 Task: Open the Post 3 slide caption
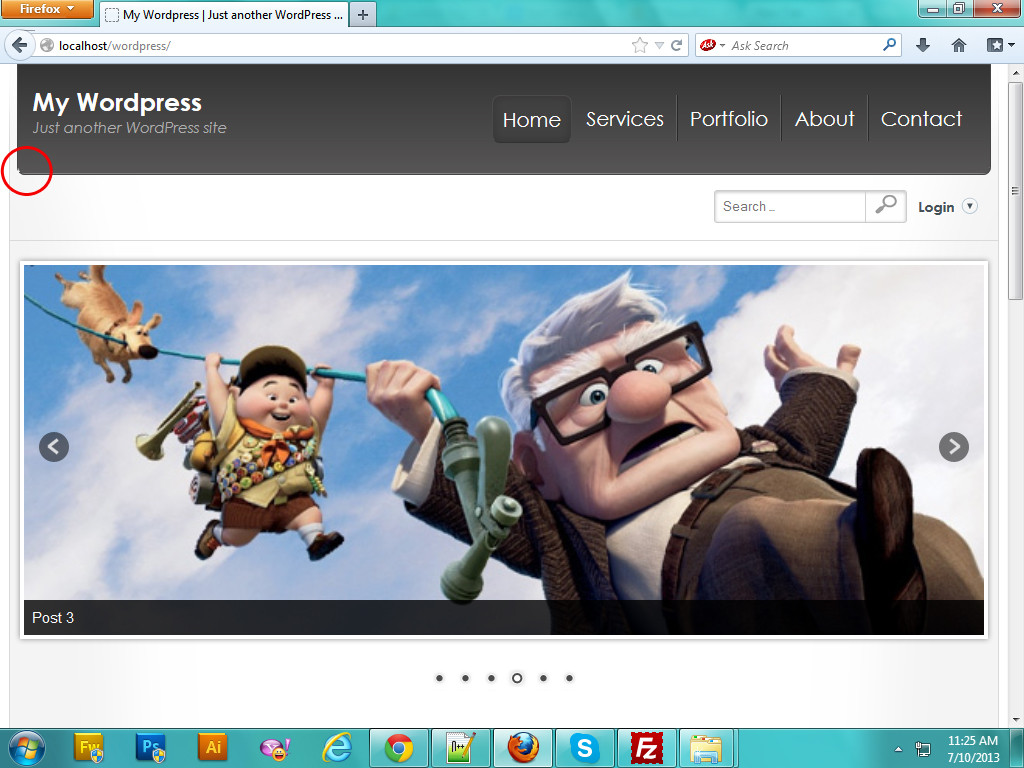[53, 618]
